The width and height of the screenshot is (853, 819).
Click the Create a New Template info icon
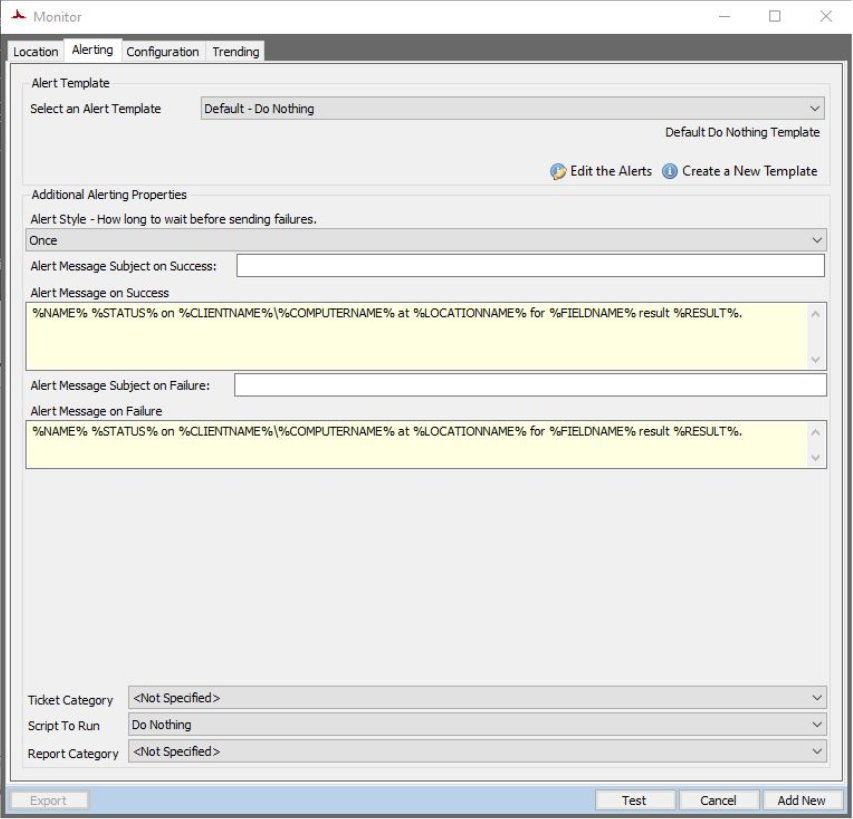point(670,171)
